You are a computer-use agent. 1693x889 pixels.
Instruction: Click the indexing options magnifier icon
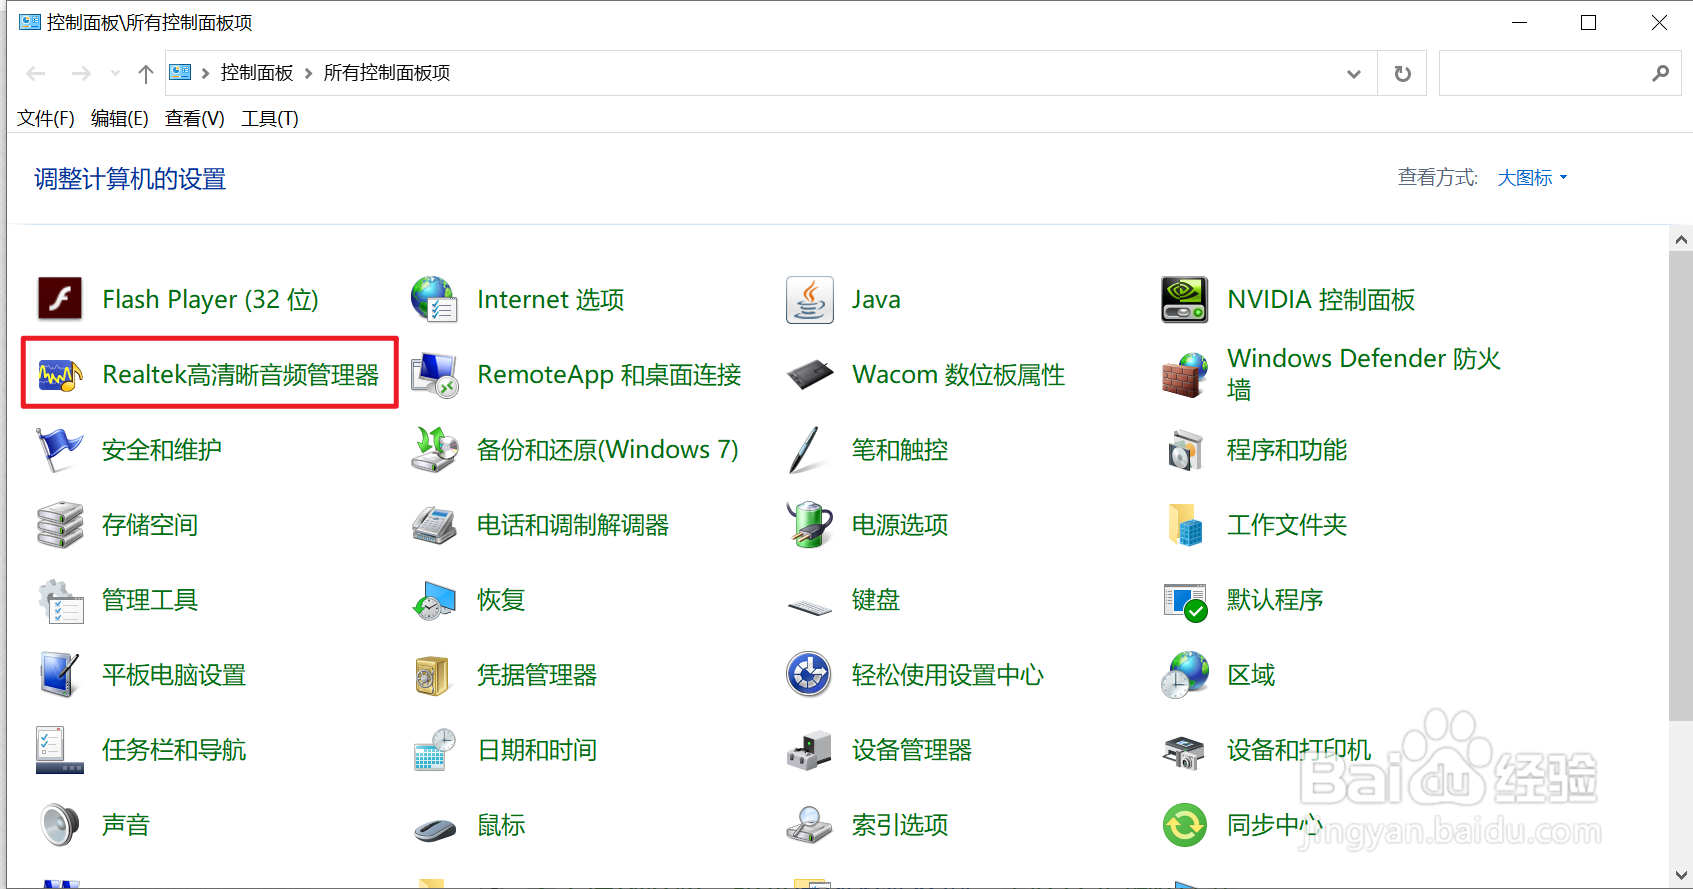[x=810, y=825]
